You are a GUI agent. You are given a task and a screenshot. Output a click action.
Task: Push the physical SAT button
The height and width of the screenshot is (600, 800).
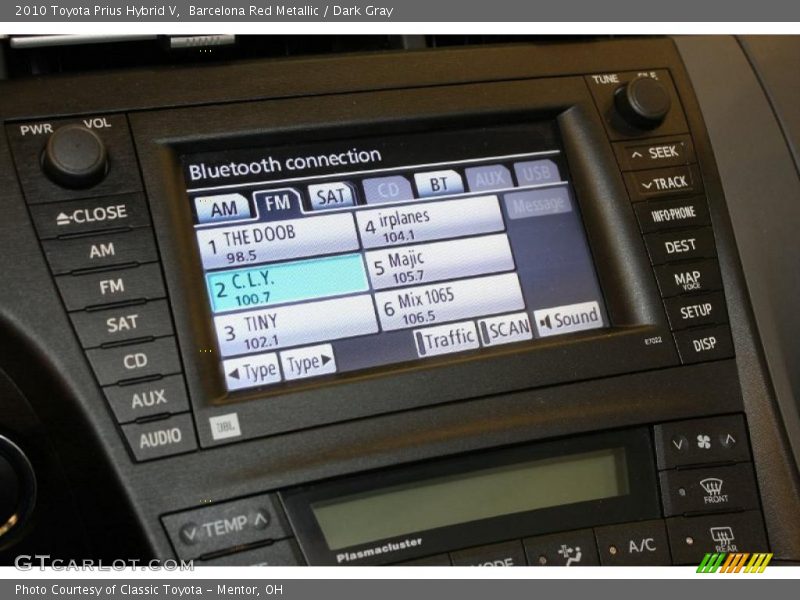coord(122,323)
